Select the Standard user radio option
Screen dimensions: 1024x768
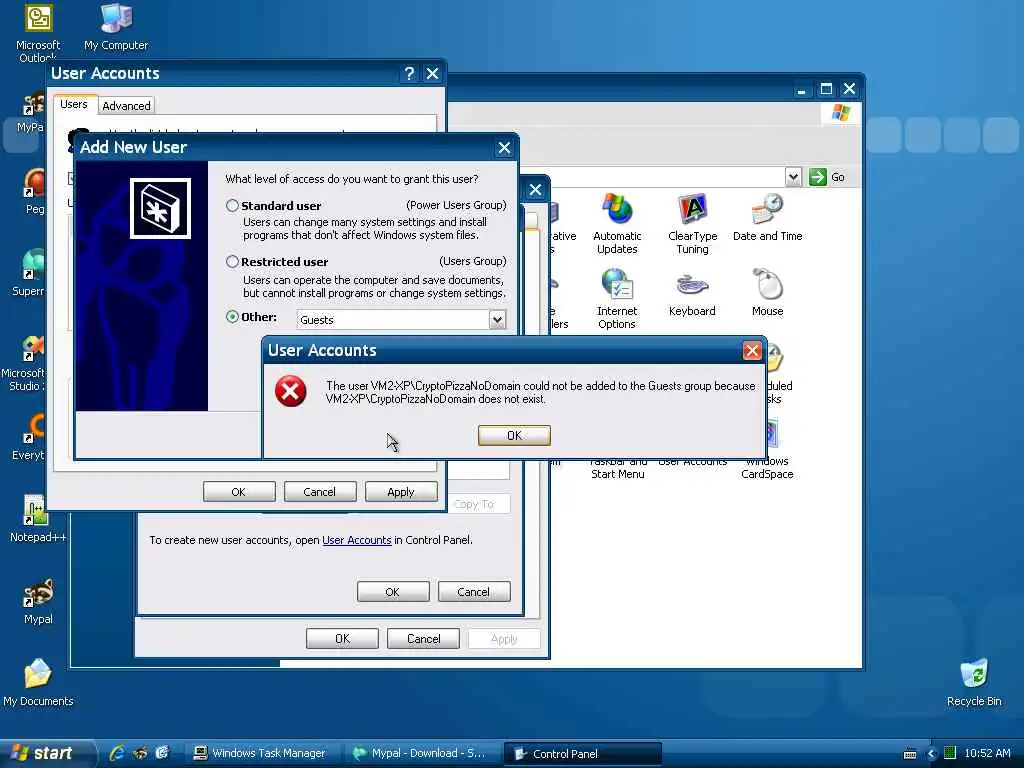click(232, 206)
